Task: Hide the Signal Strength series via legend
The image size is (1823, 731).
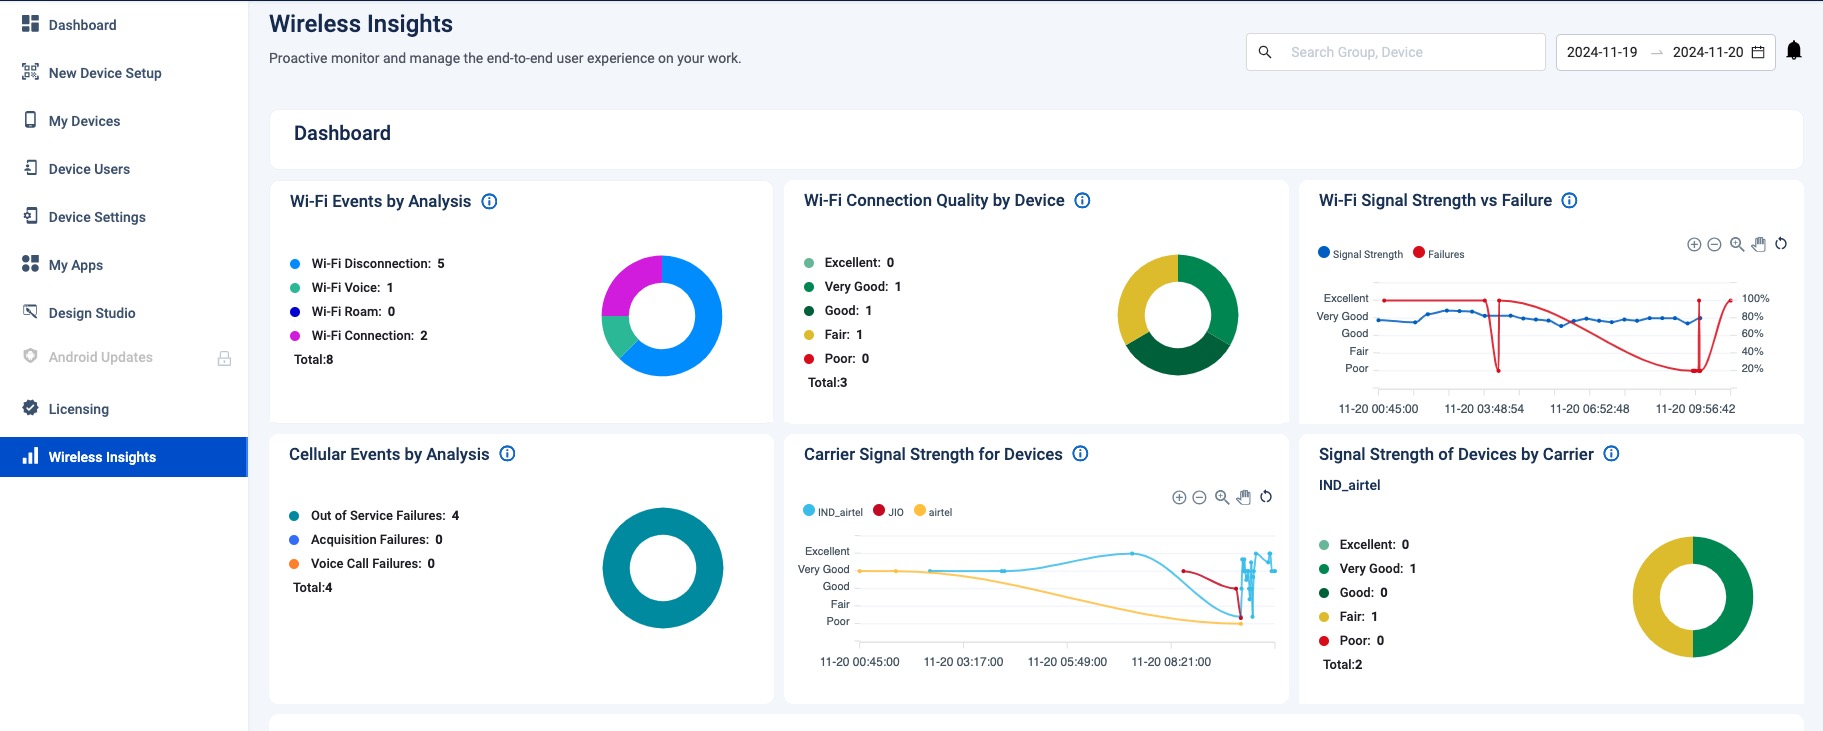Action: [1361, 254]
